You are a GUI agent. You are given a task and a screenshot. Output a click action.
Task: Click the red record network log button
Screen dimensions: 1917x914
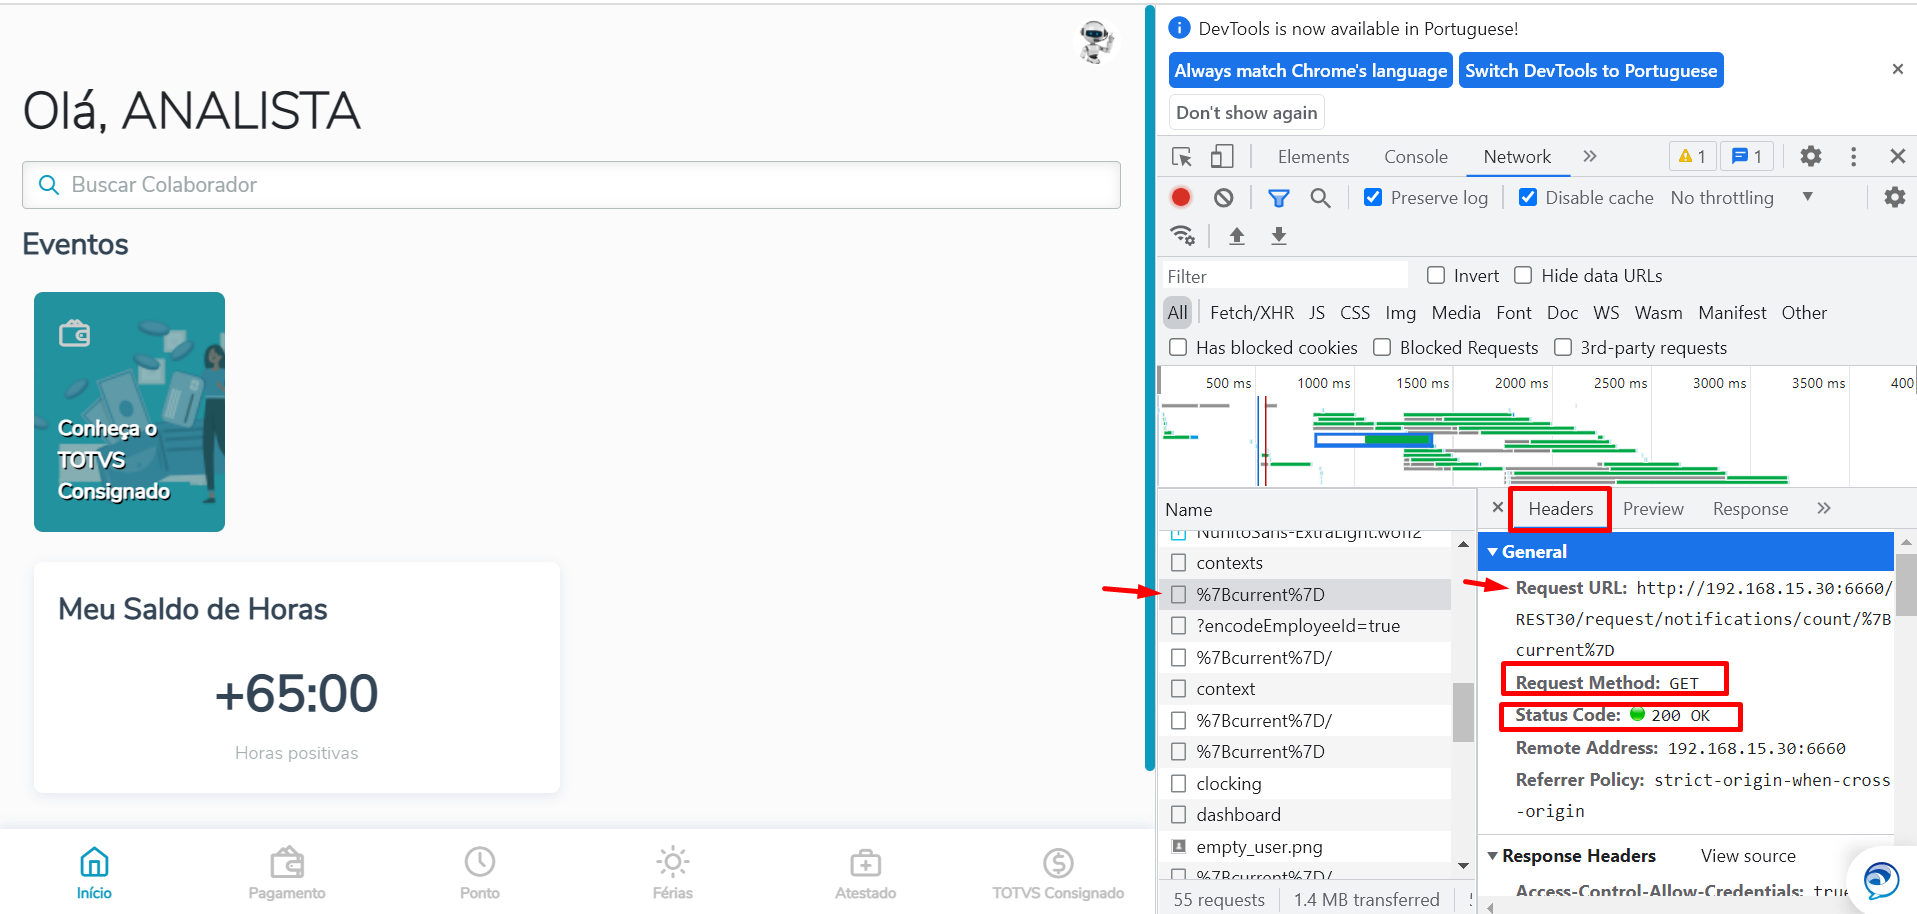[x=1181, y=197]
